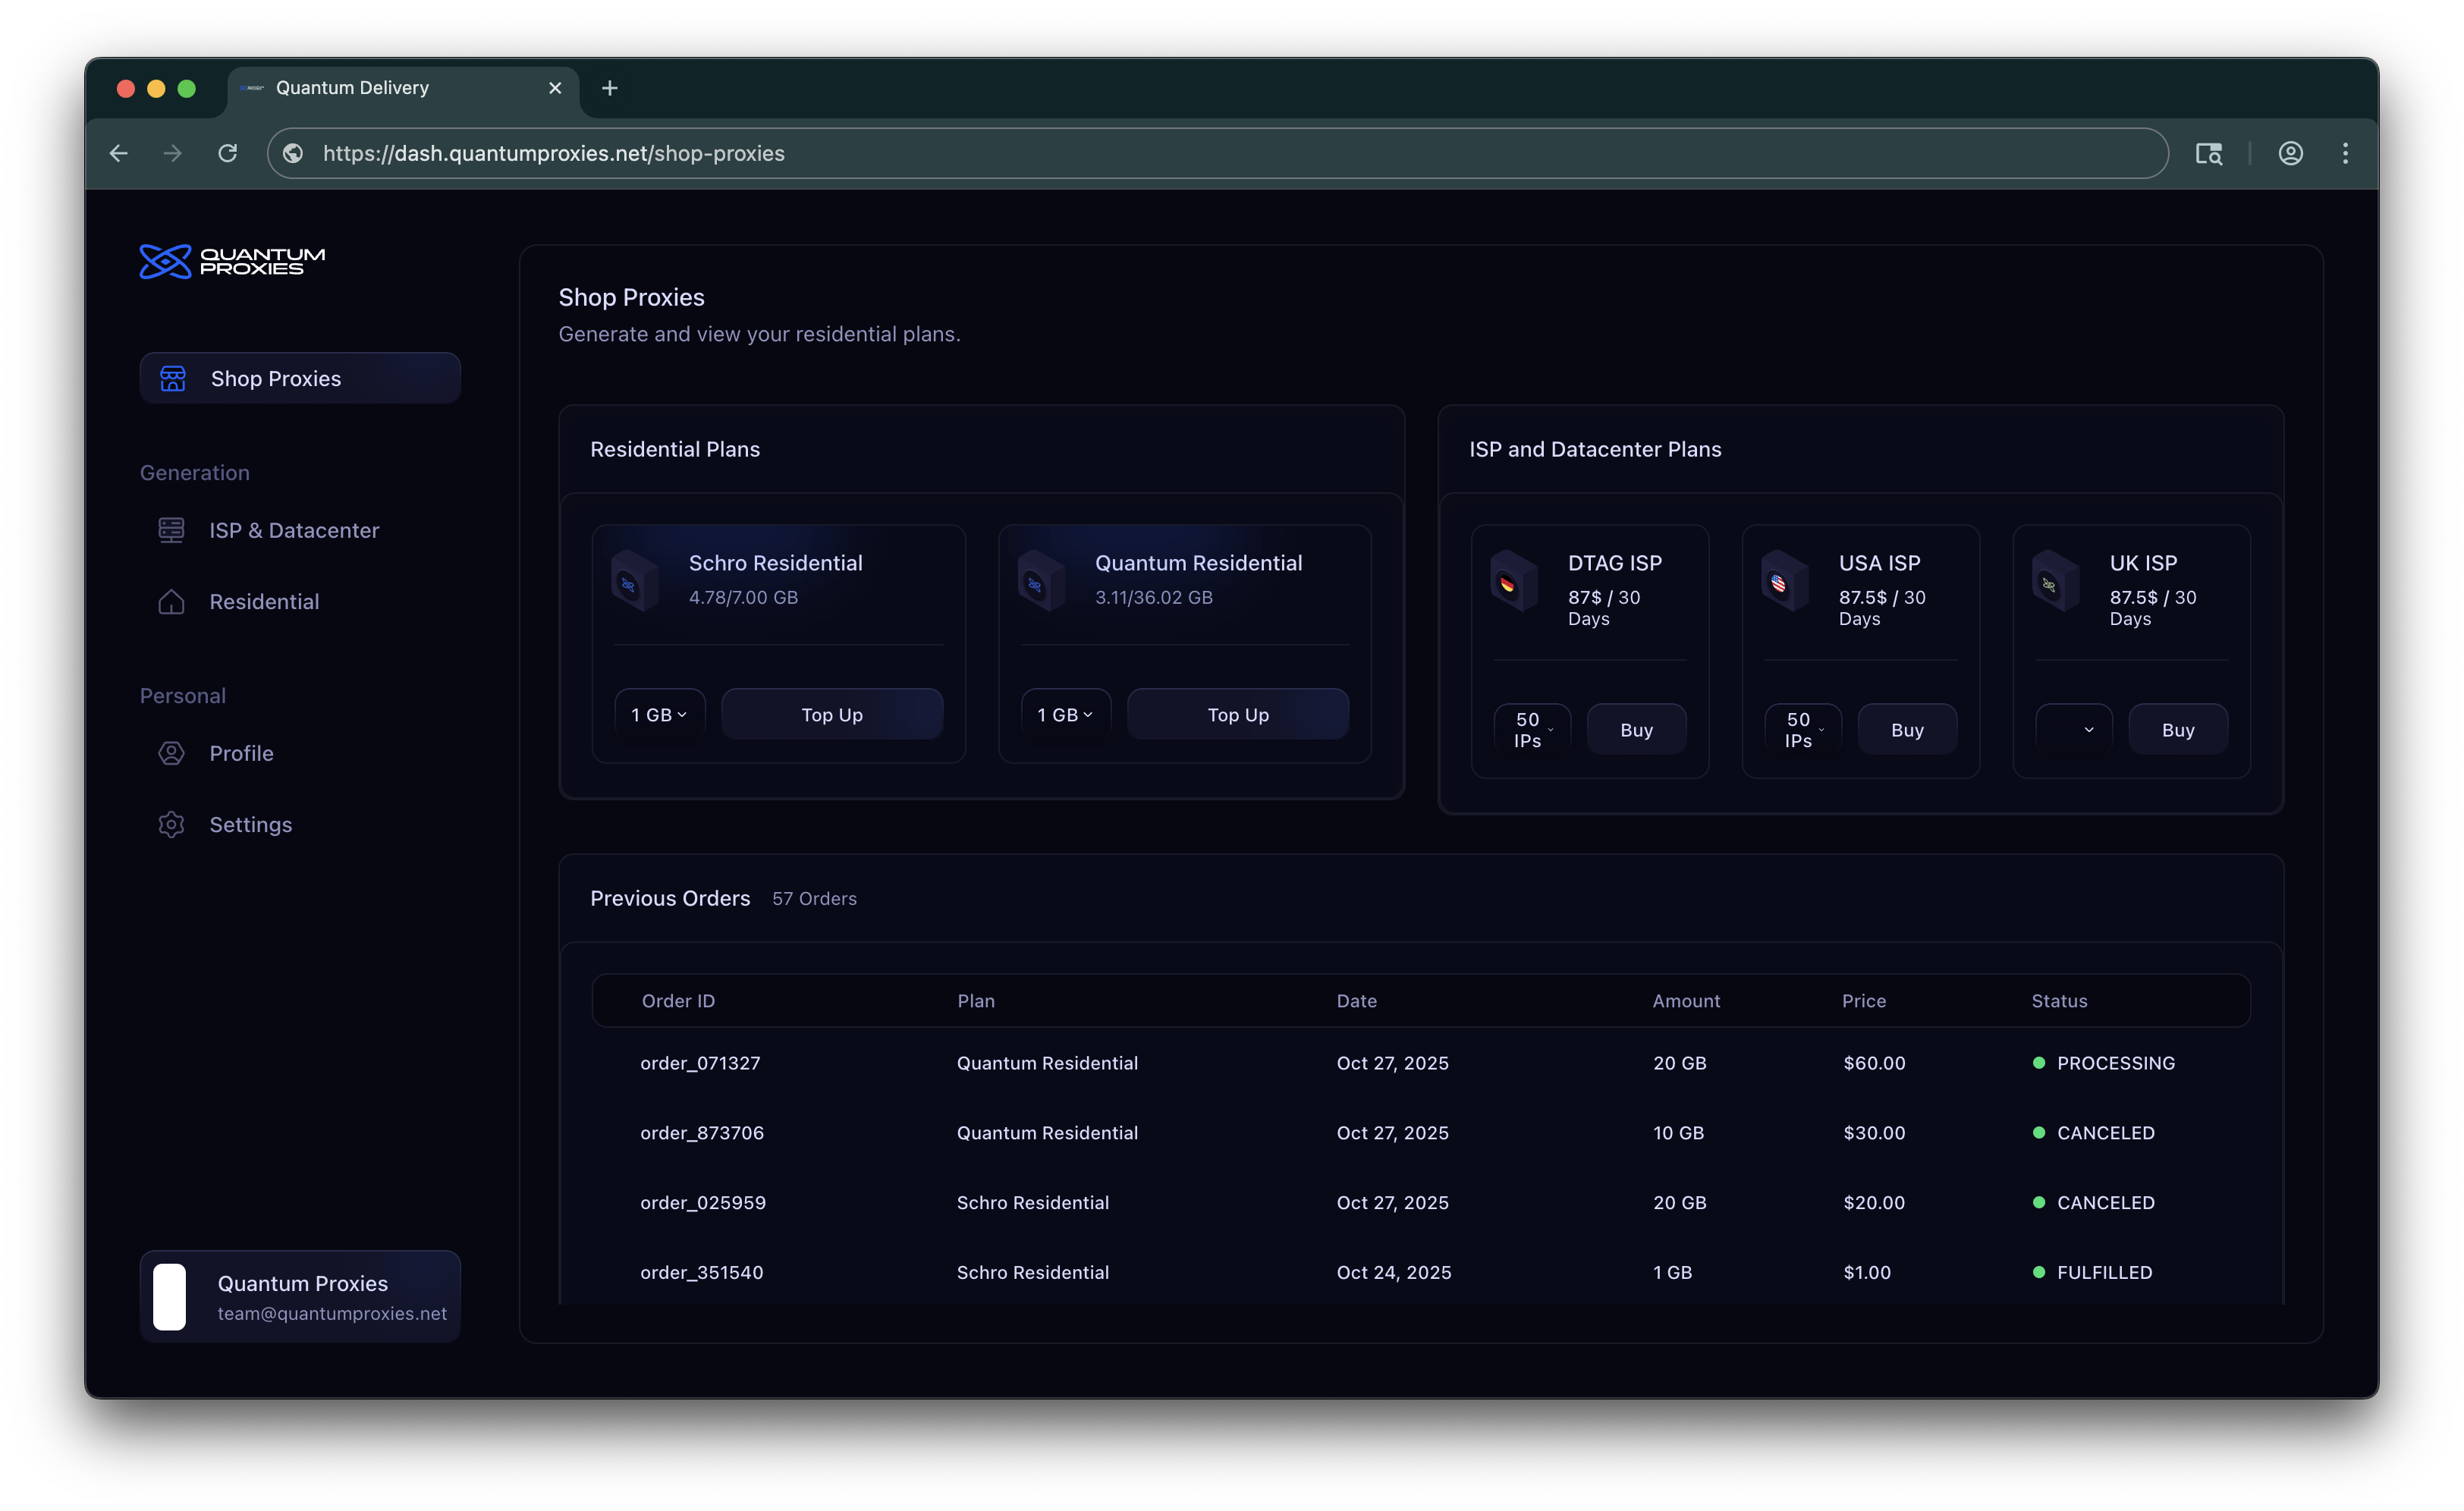
Task: Buy the USA ISP plan
Action: [x=1906, y=729]
